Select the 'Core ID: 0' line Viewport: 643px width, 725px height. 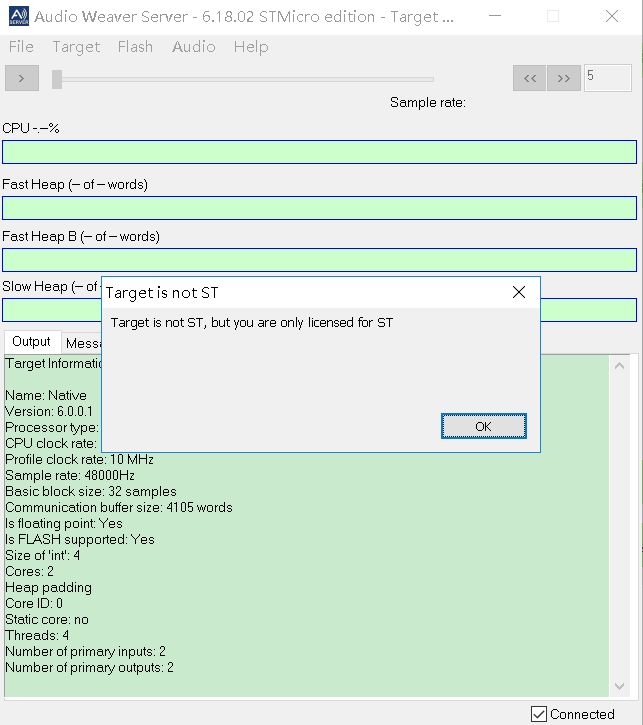(34, 603)
